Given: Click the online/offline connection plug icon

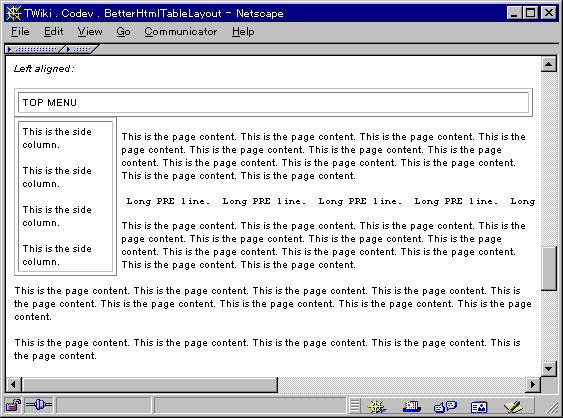Looking at the screenshot, I should click(39, 406).
